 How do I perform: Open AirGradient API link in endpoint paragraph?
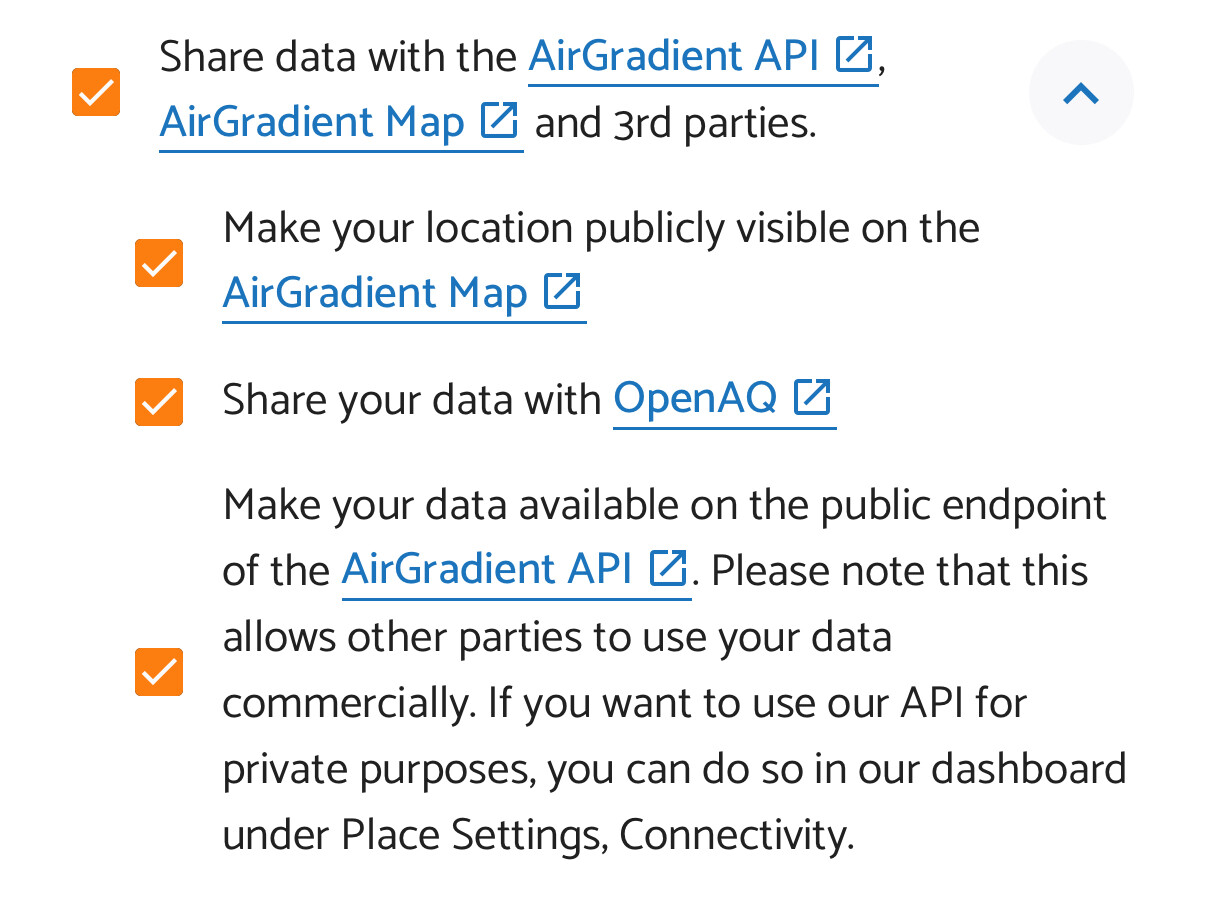pos(515,570)
